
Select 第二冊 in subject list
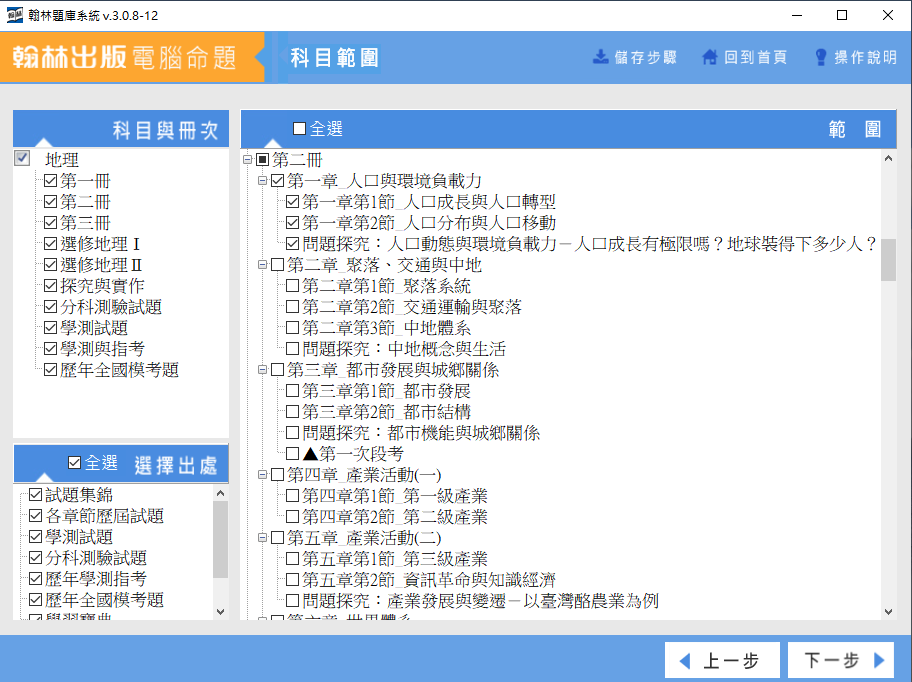(85, 202)
